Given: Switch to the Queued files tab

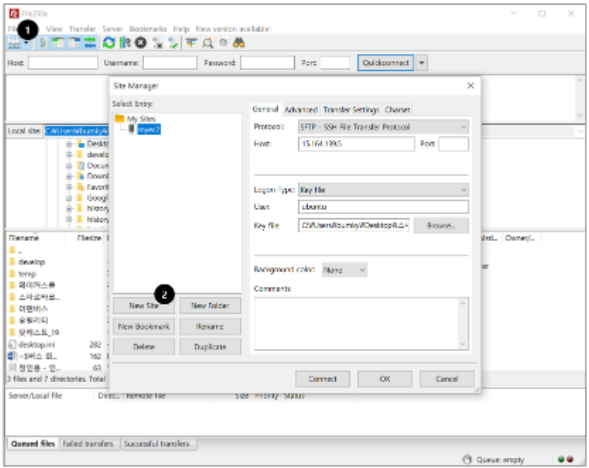Looking at the screenshot, I should [x=33, y=444].
